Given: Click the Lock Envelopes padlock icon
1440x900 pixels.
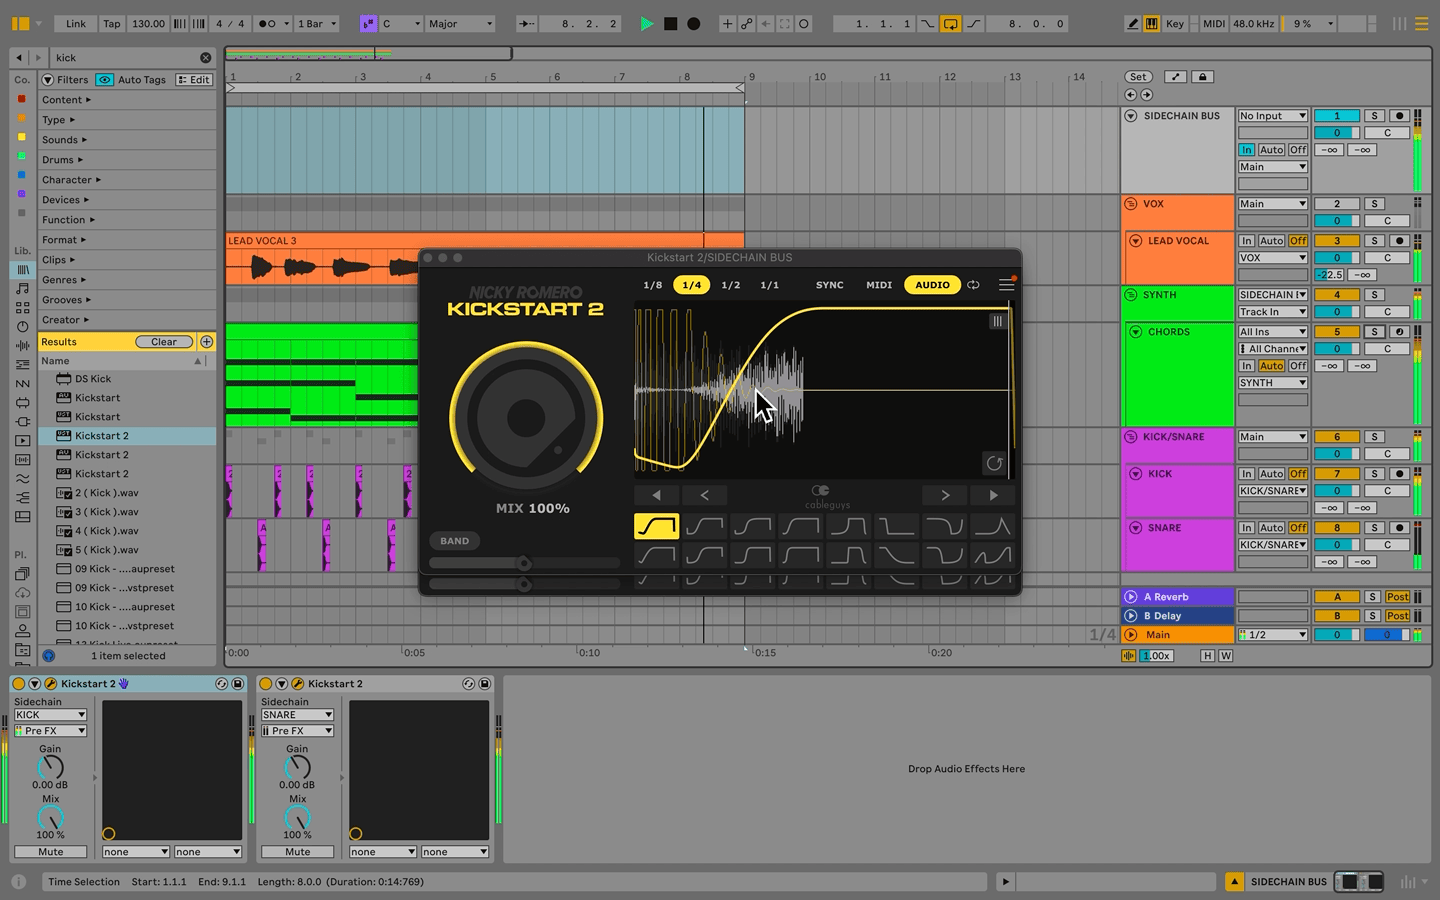Looking at the screenshot, I should coord(1202,77).
